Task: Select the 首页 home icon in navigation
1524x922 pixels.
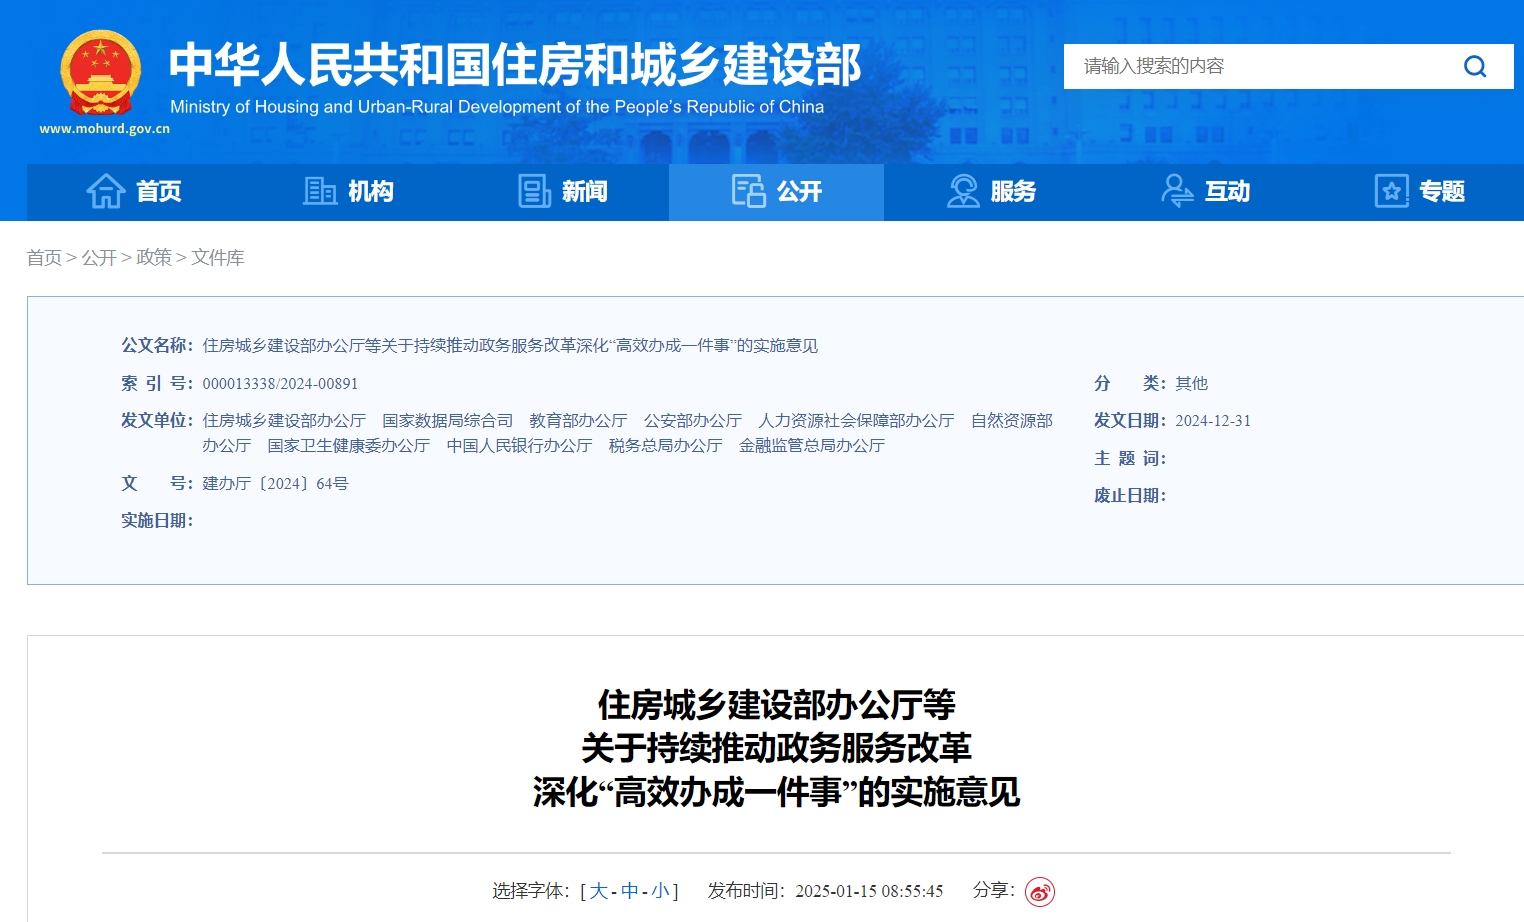Action: click(107, 191)
